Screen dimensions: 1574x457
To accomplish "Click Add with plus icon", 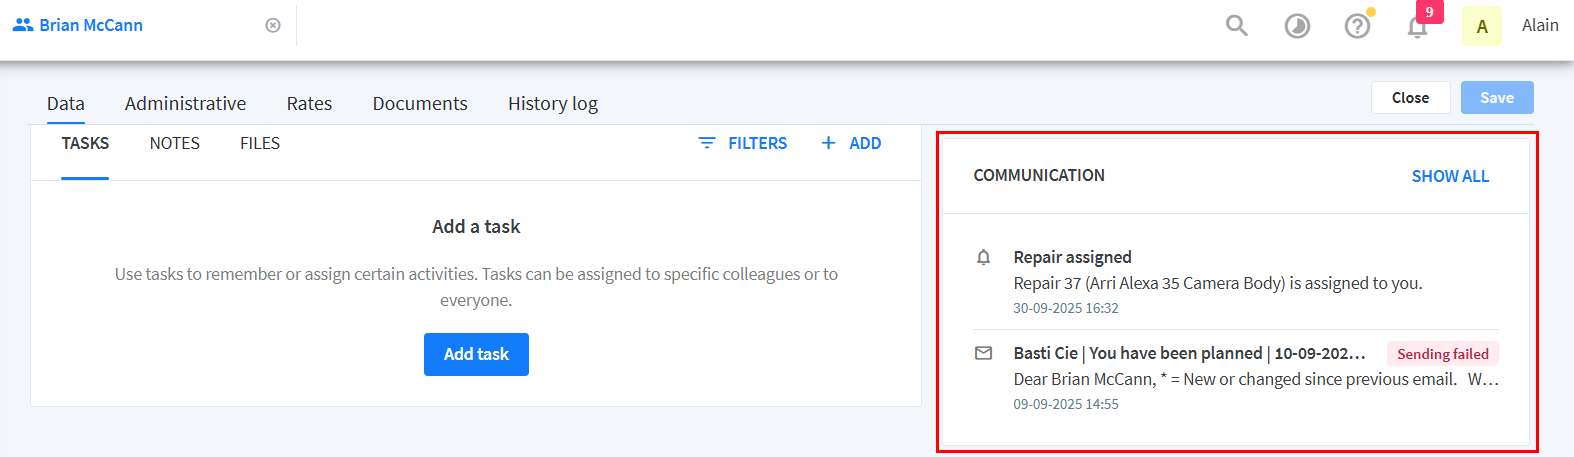I will 851,144.
